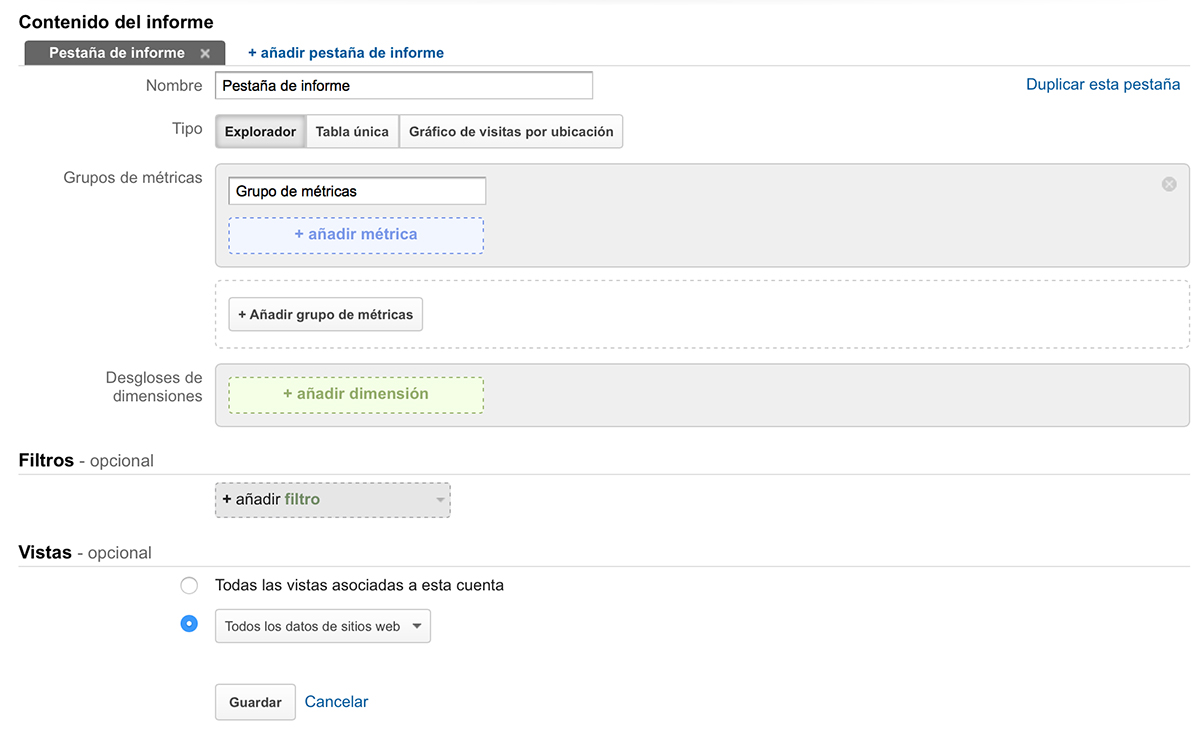1200x734 pixels.
Task: Add a new report tab
Action: click(x=346, y=53)
